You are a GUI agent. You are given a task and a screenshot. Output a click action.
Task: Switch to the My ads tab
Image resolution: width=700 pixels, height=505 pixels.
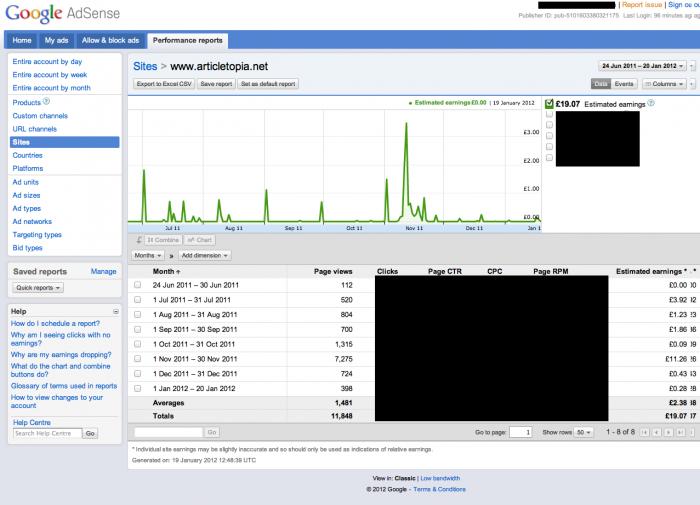(56, 40)
